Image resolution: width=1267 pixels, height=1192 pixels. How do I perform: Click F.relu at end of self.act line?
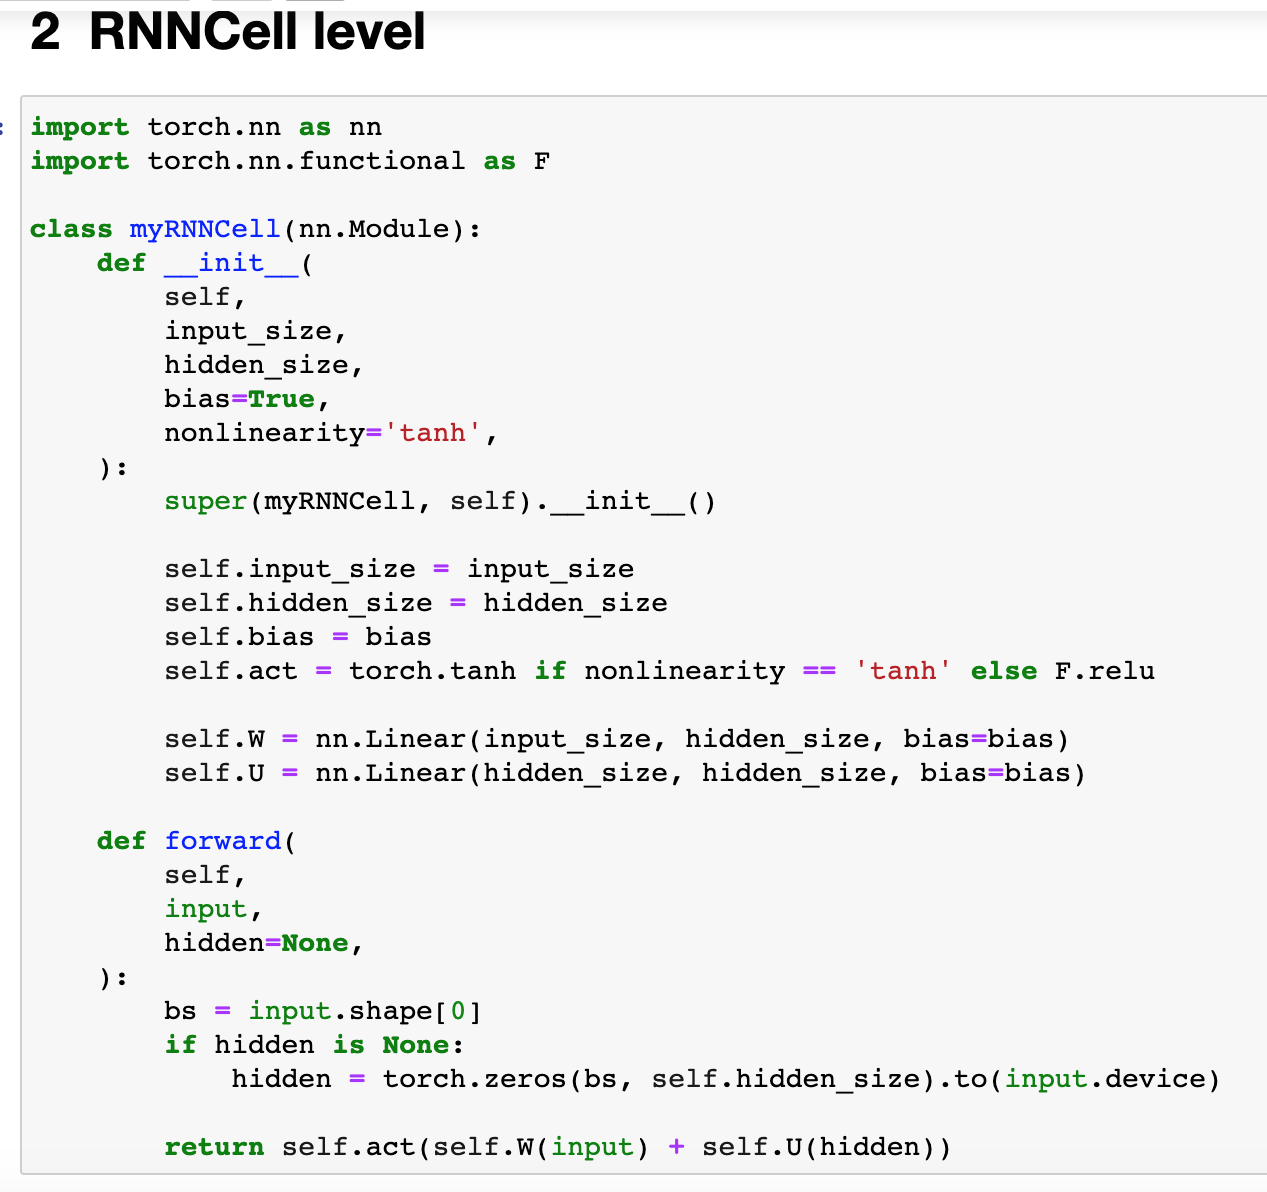tap(1104, 671)
